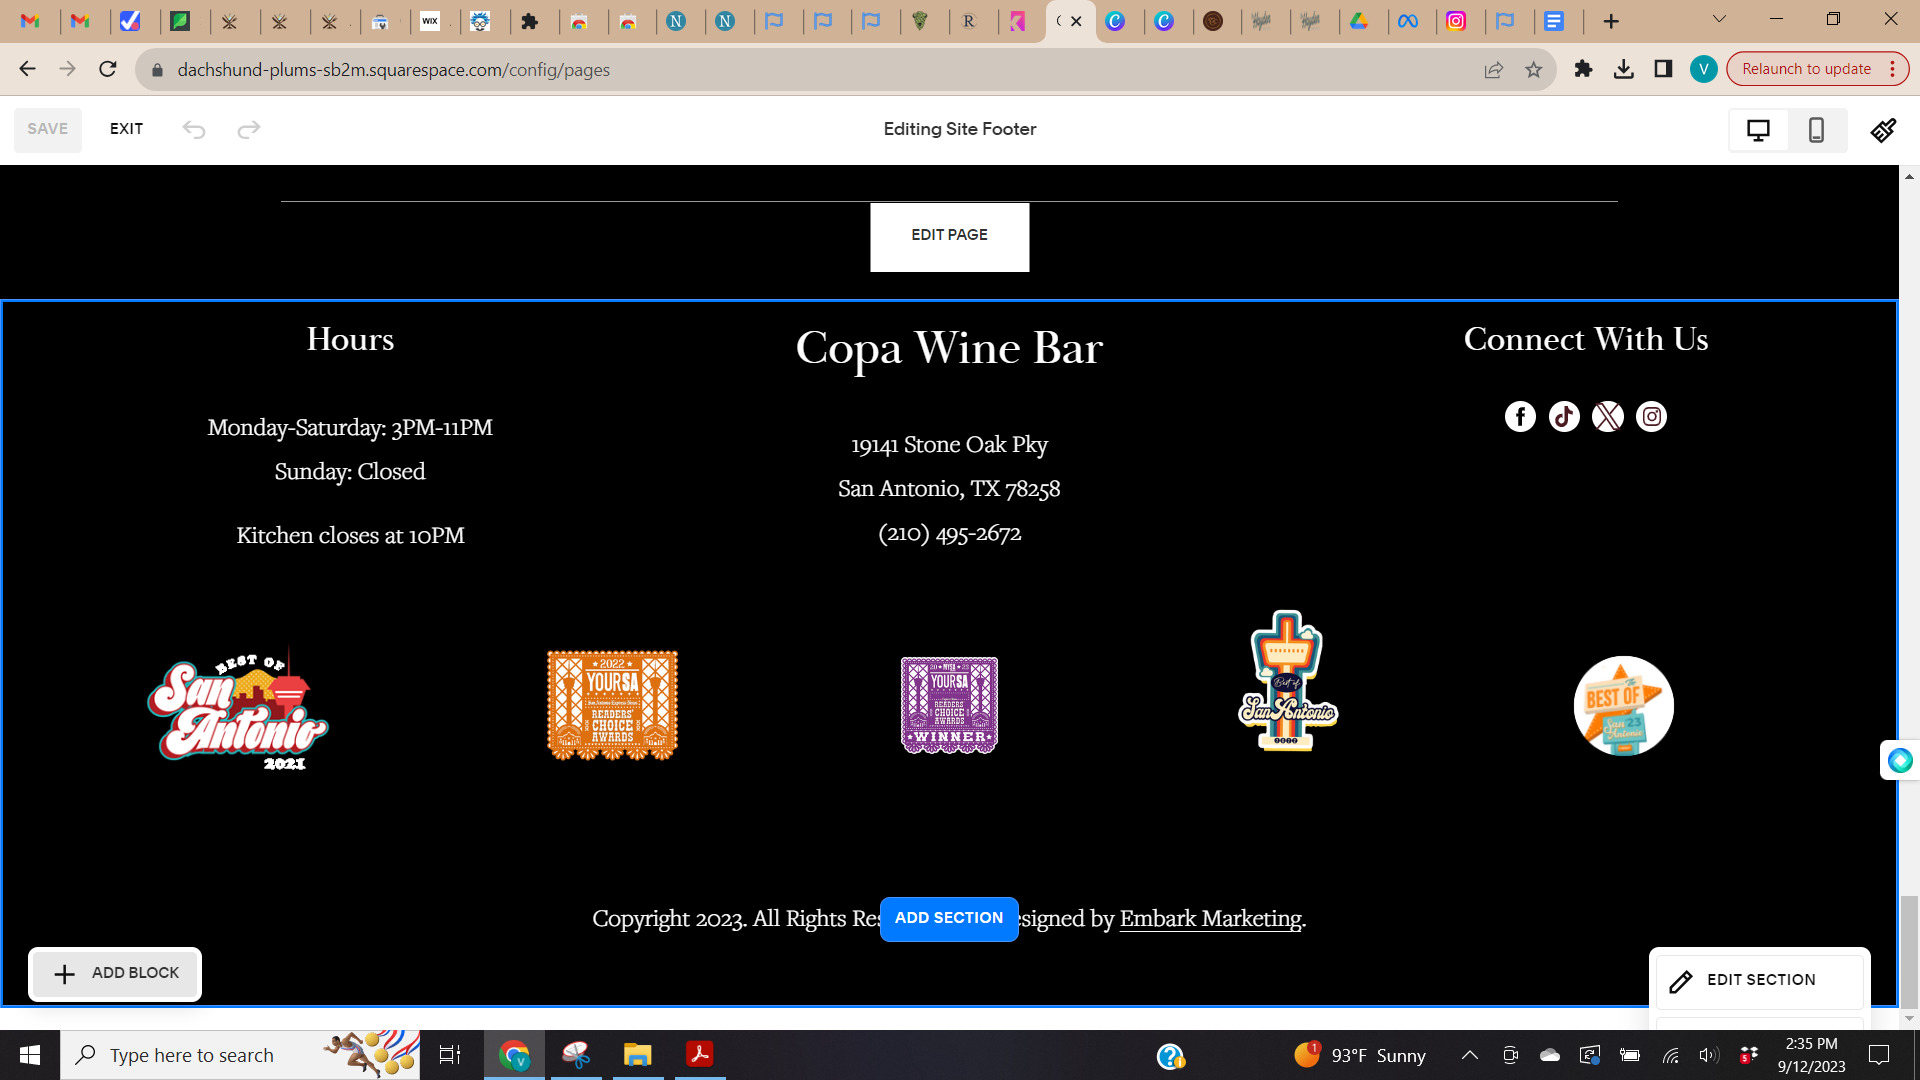Click the EDIT PAGE button
The image size is (1920, 1080).
(x=949, y=236)
